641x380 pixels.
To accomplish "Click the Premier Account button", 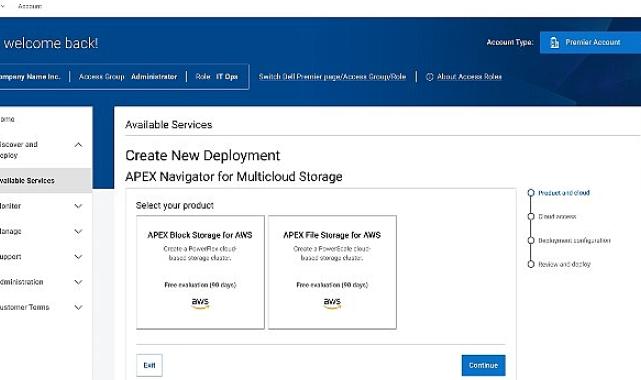I will 590,42.
